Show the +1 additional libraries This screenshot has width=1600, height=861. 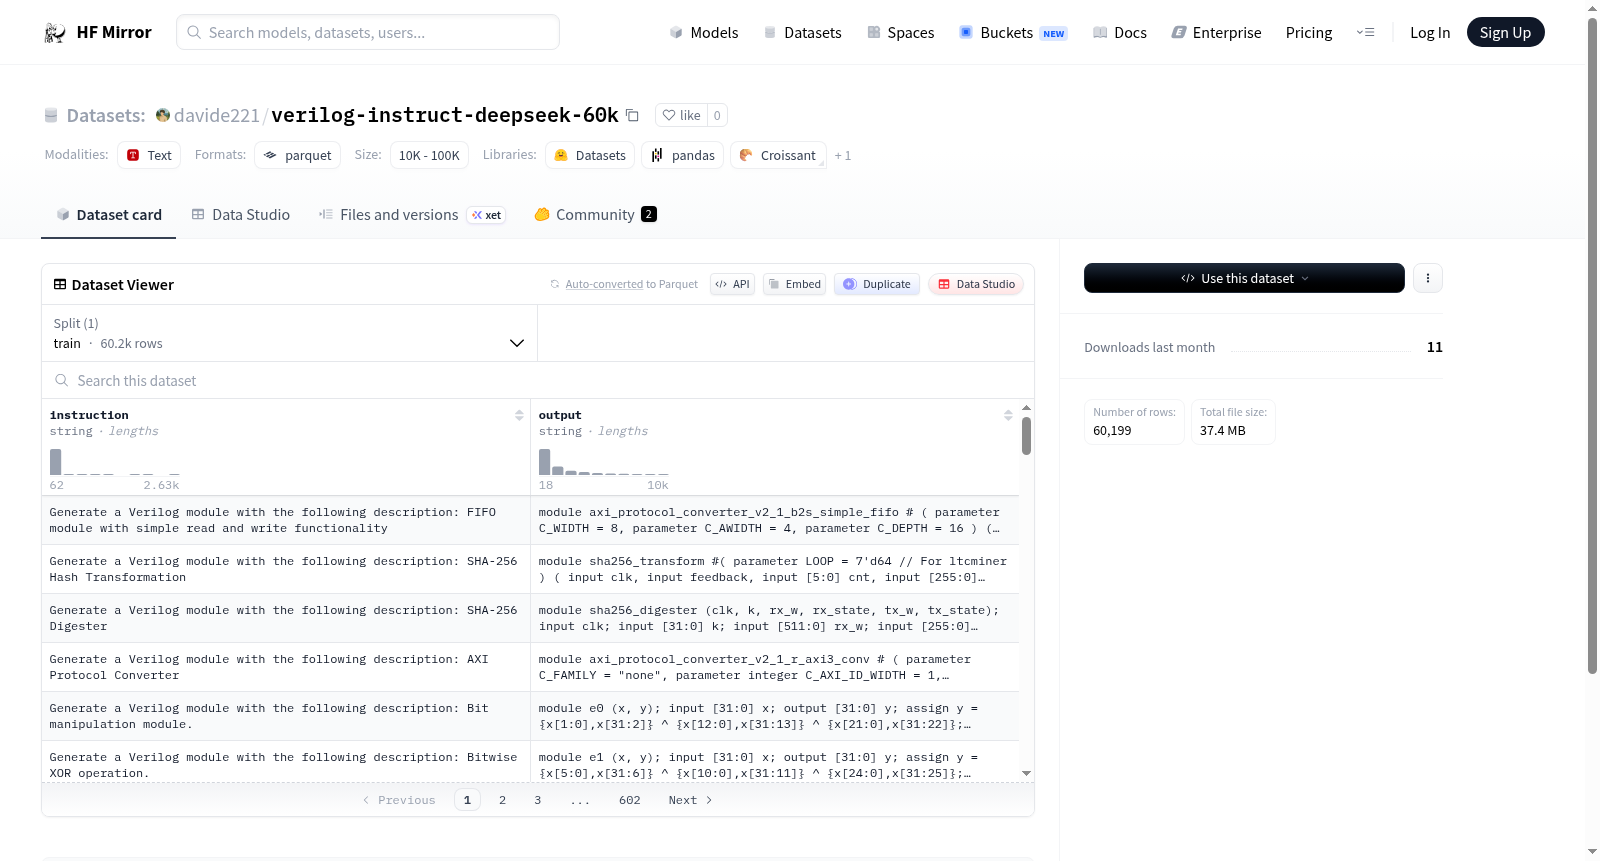[x=843, y=155]
